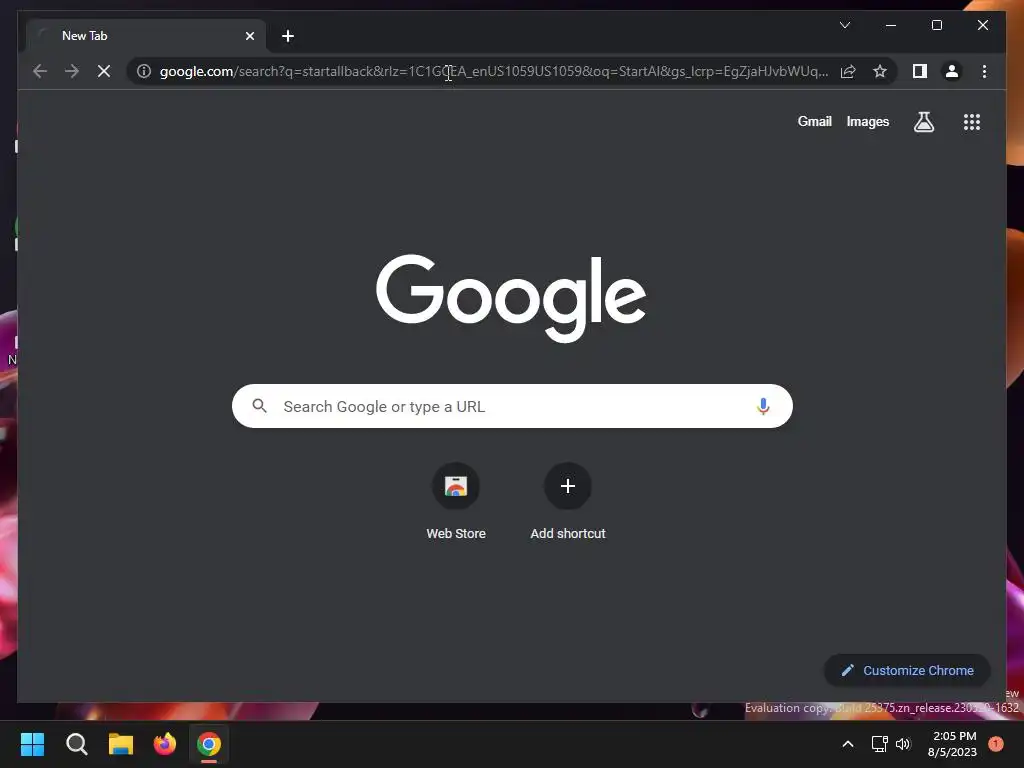This screenshot has height=768, width=1024.
Task: Start voice search with microphone
Action: pos(763,406)
